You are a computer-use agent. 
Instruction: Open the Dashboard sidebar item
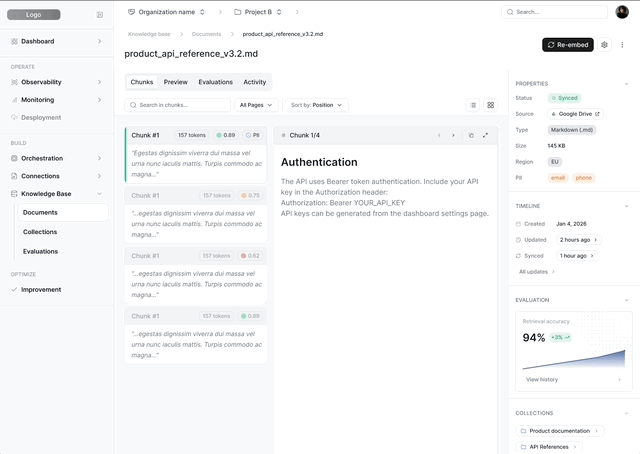[x=57, y=41]
